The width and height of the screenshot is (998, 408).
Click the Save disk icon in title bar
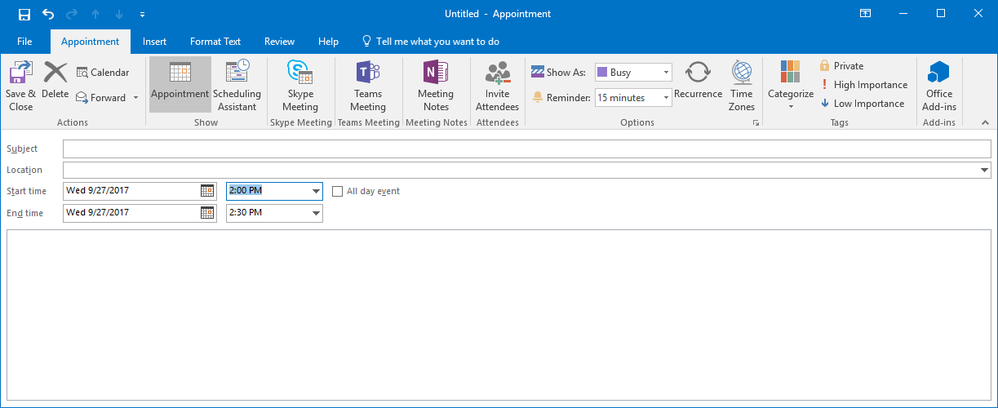(24, 13)
